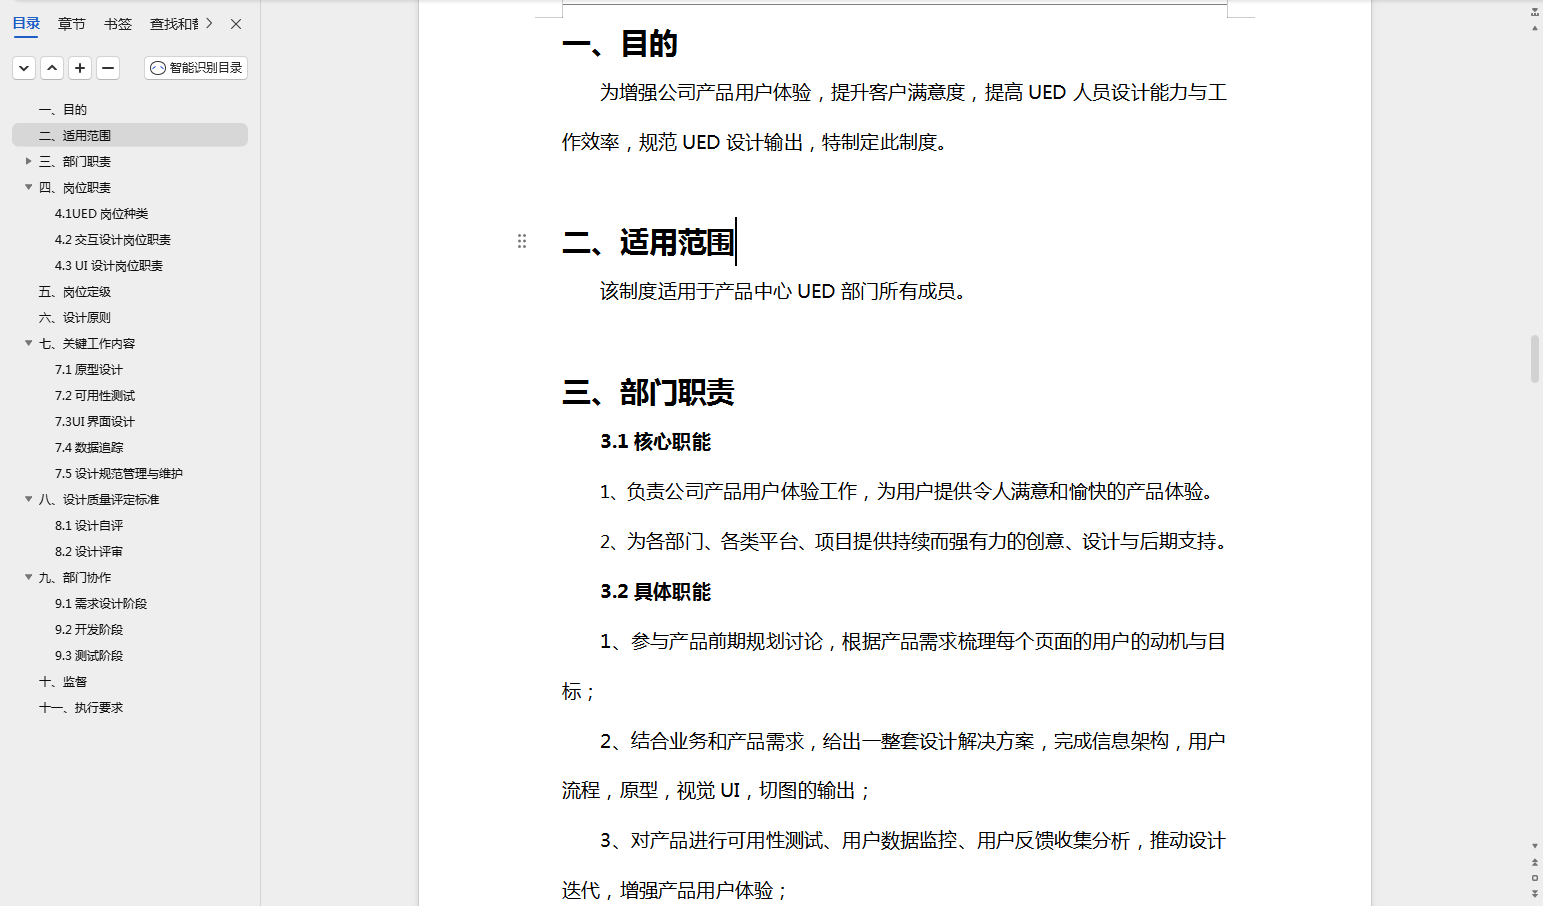Screen dimensions: 1543x906
Task: Click the scroll-up arrow of document scrollbar
Action: pos(1535,28)
